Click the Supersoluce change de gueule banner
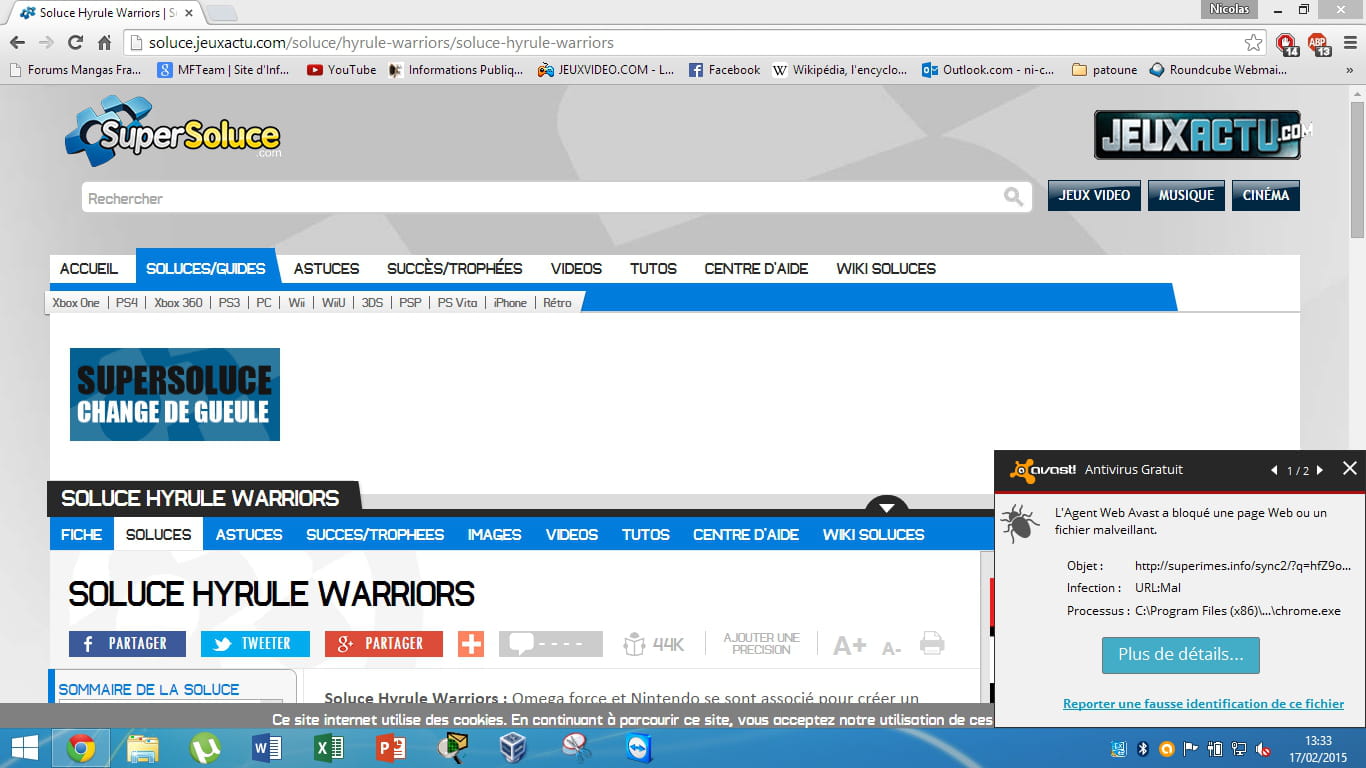The image size is (1366, 768). [x=175, y=394]
